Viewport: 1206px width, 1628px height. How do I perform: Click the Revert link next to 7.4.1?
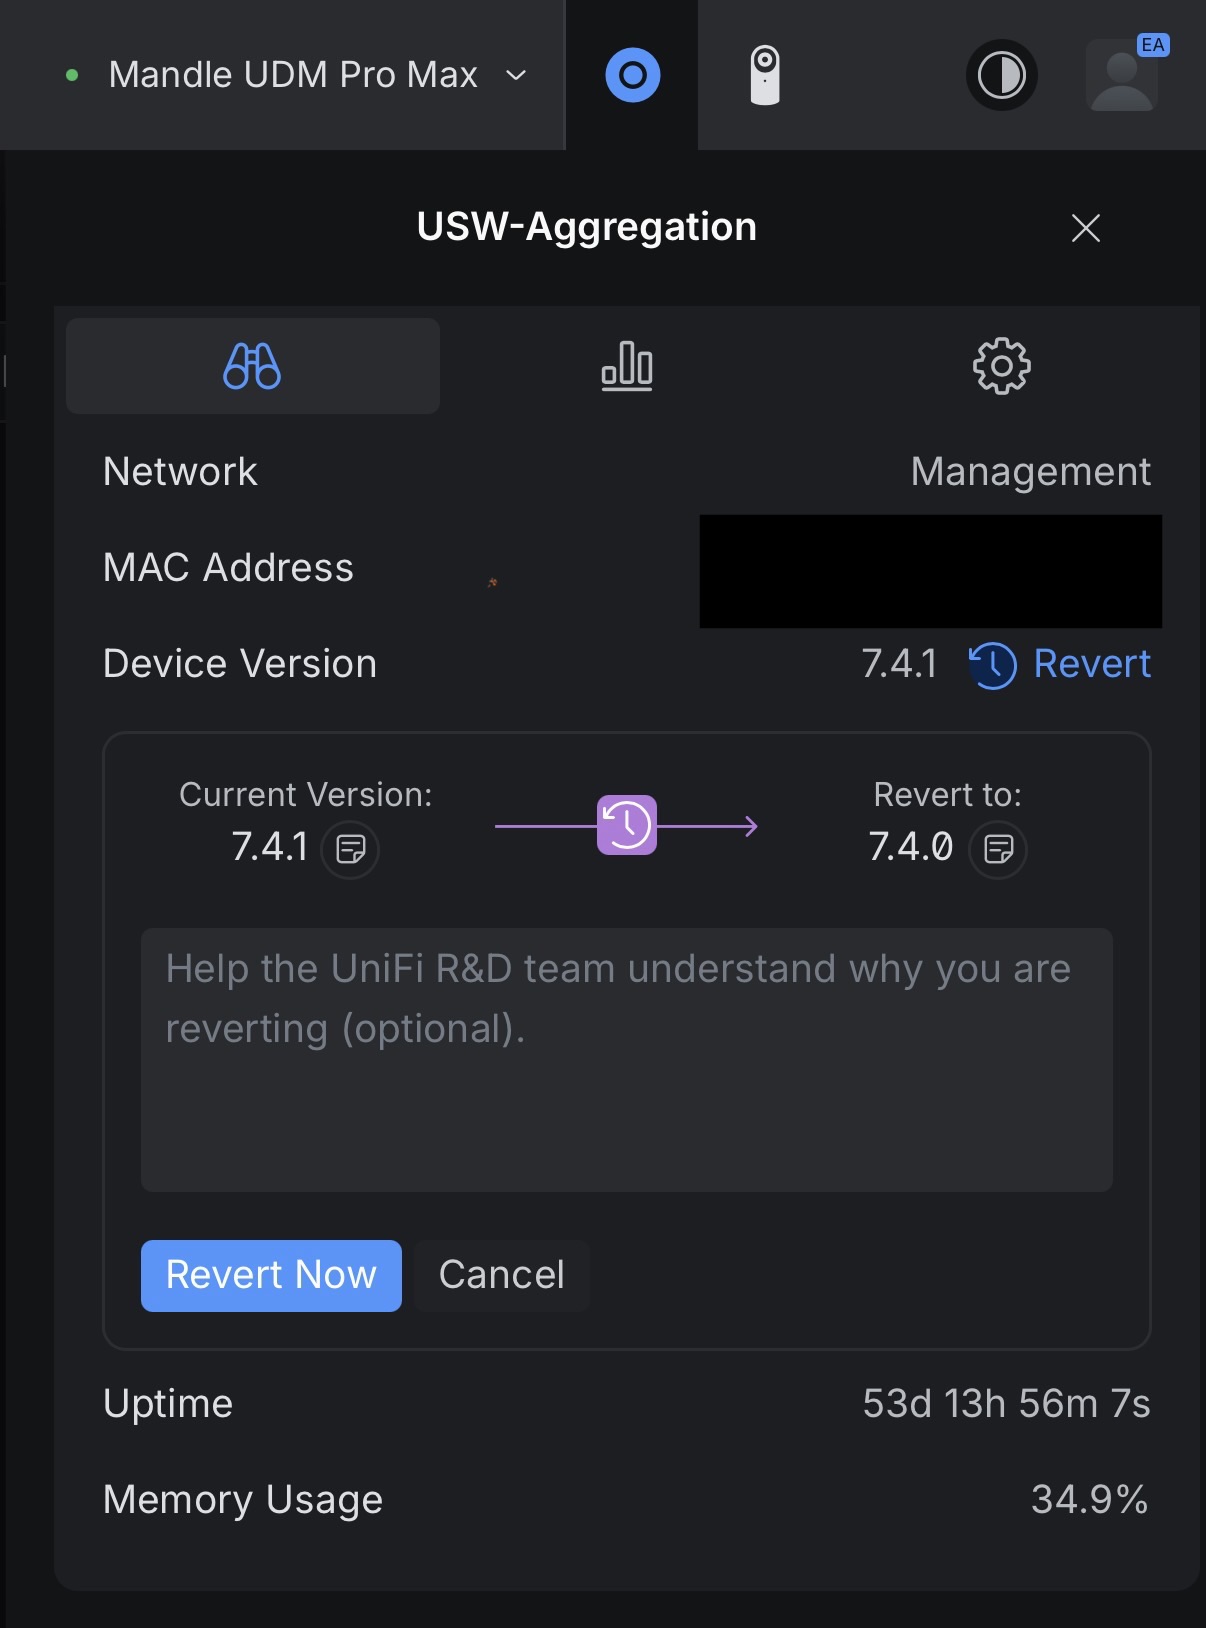coord(1092,664)
